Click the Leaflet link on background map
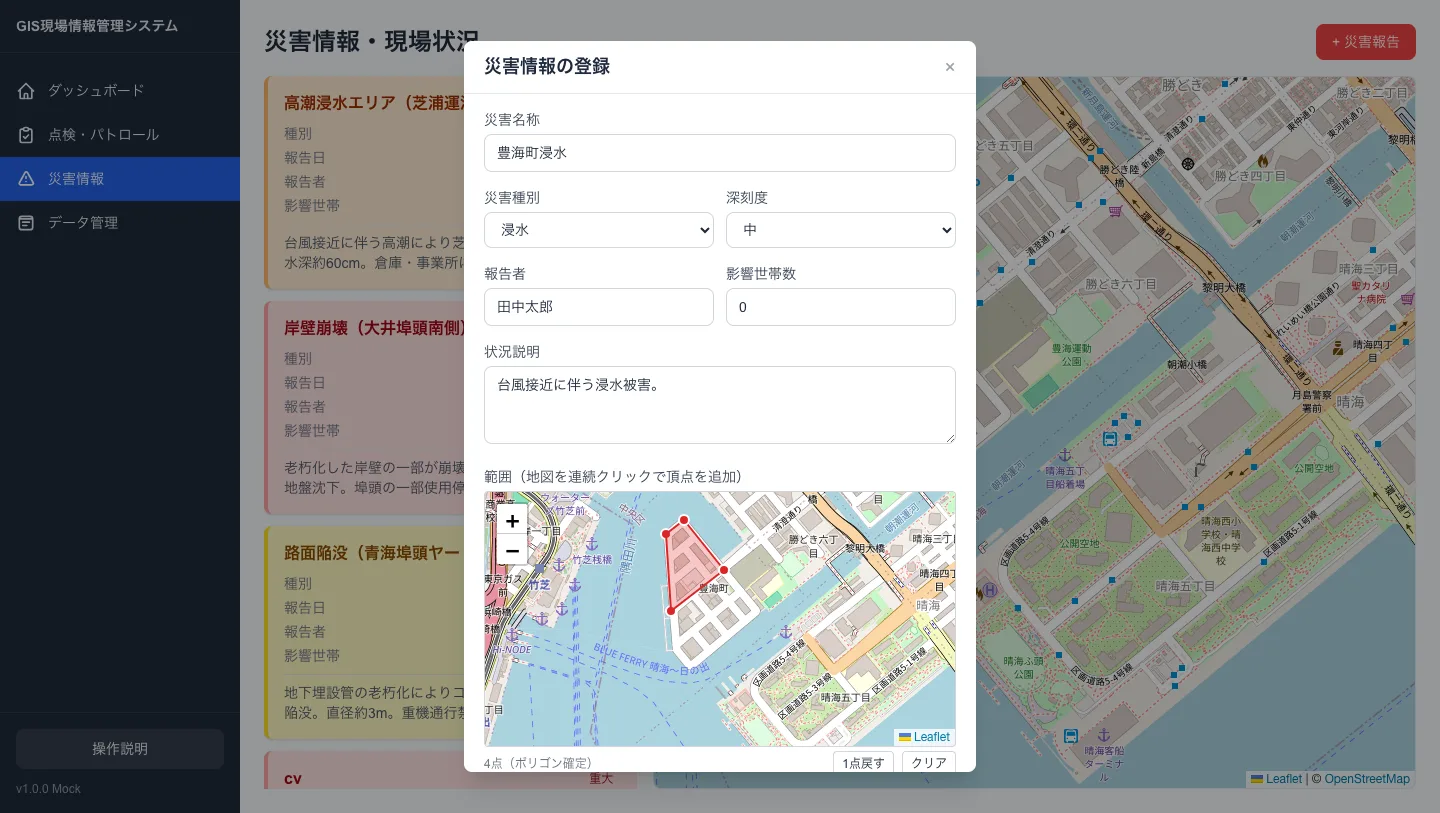 tap(1284, 779)
